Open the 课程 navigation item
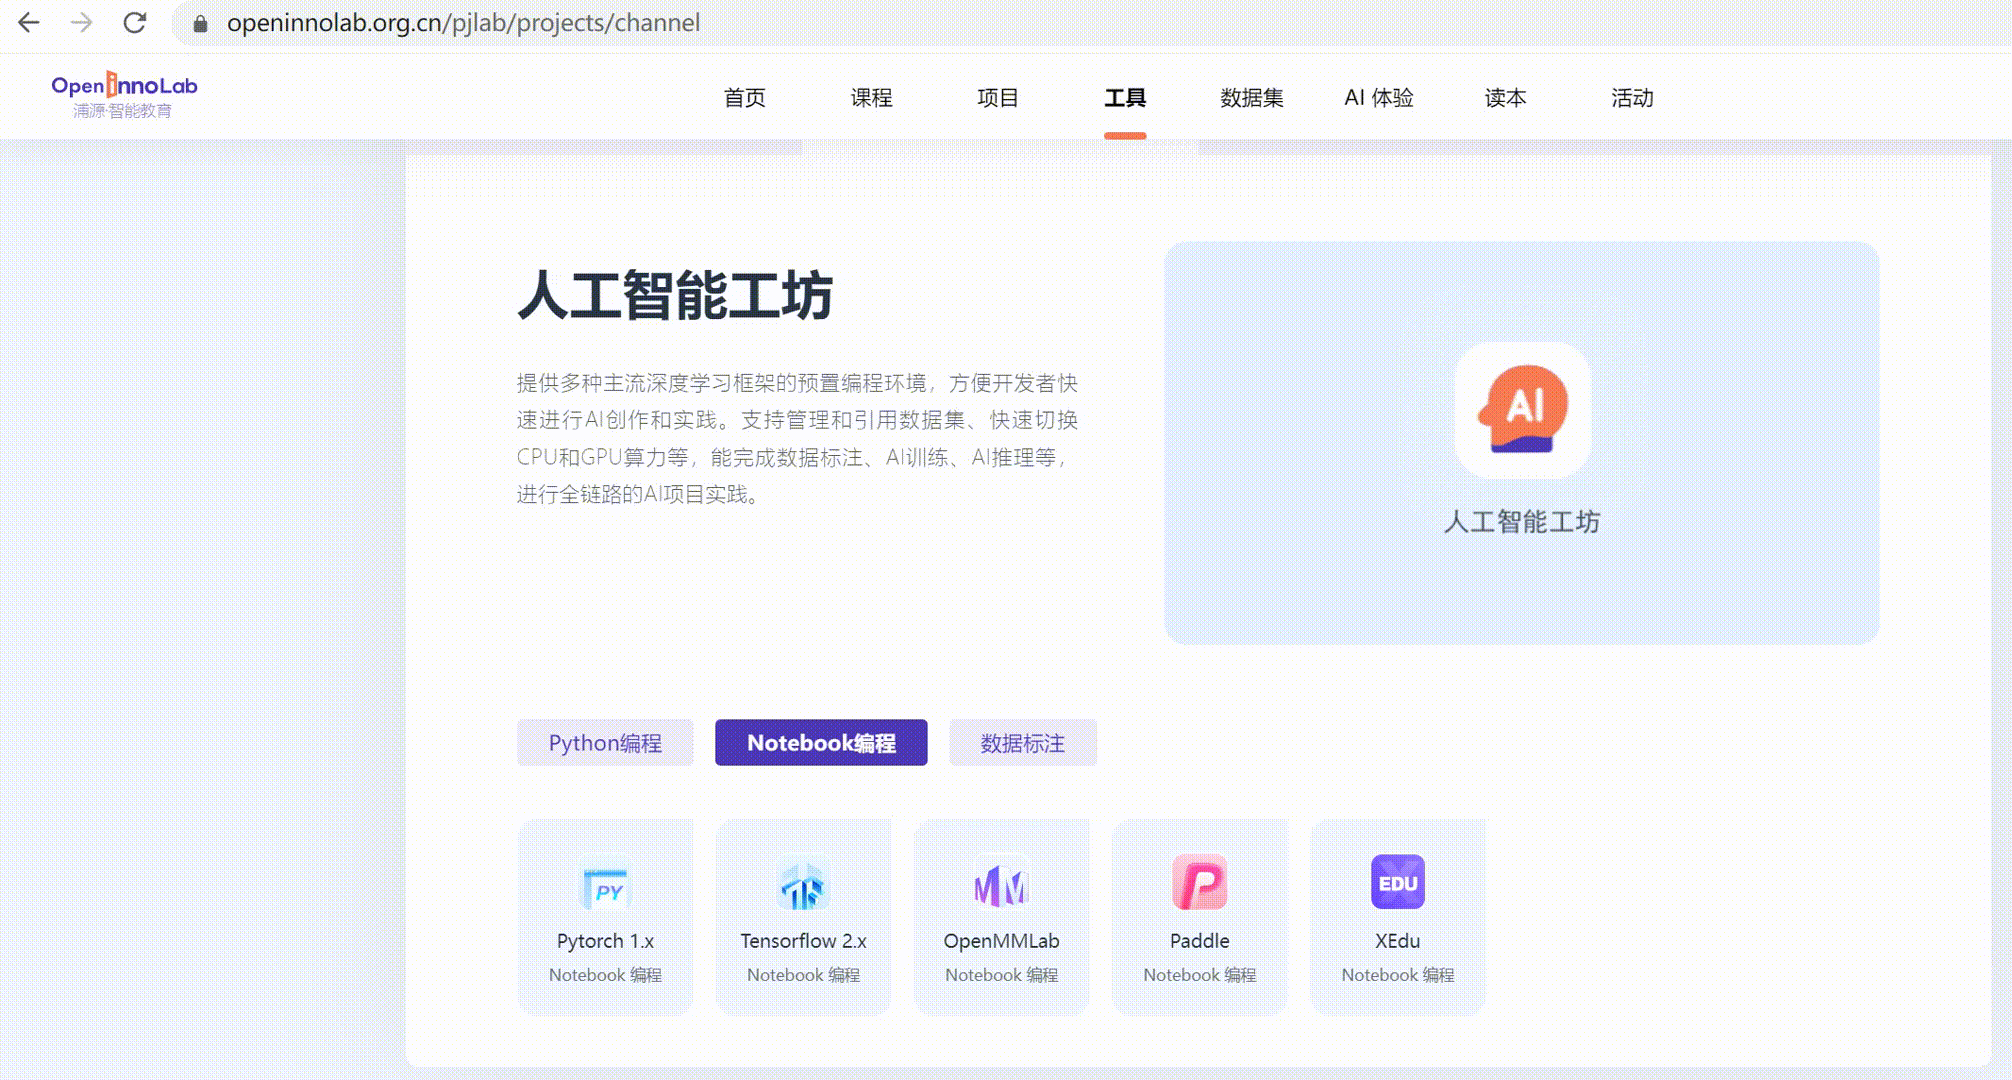 click(x=871, y=98)
